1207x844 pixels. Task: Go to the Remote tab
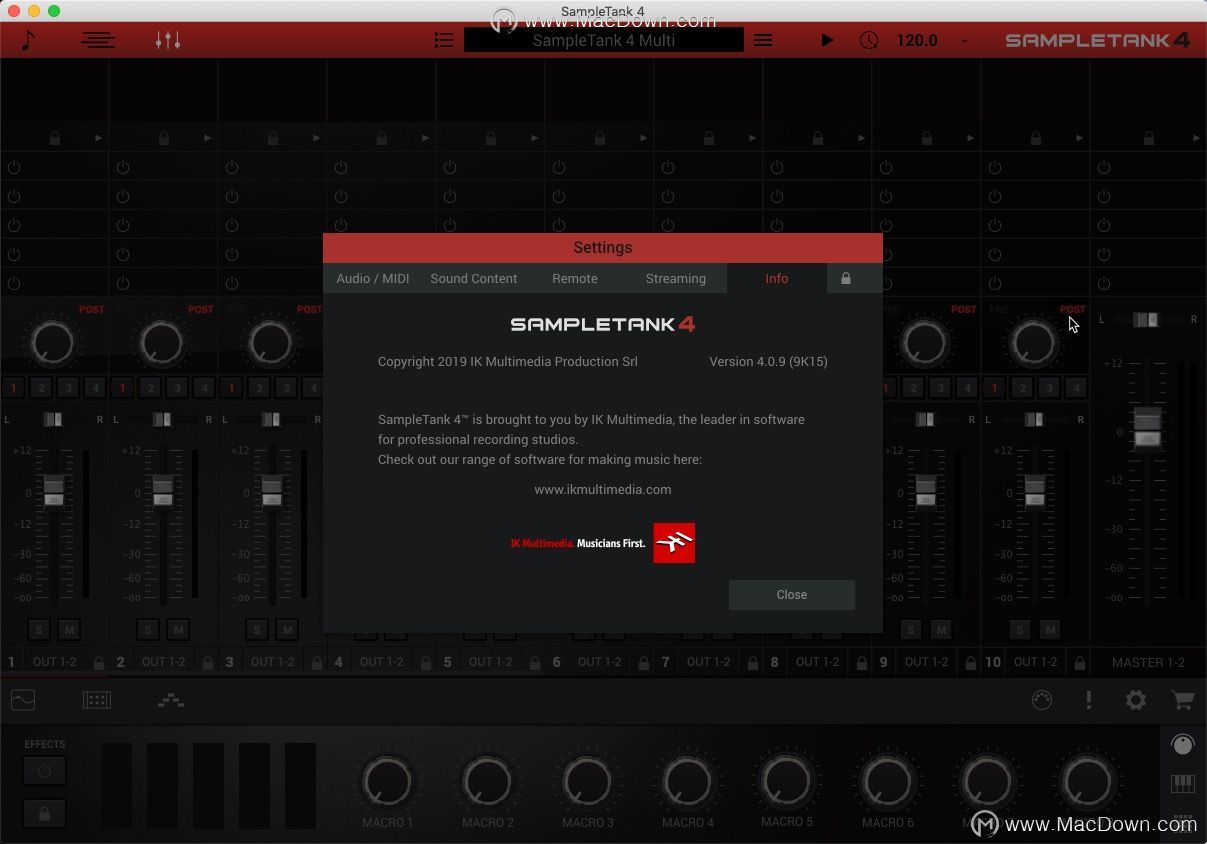575,278
